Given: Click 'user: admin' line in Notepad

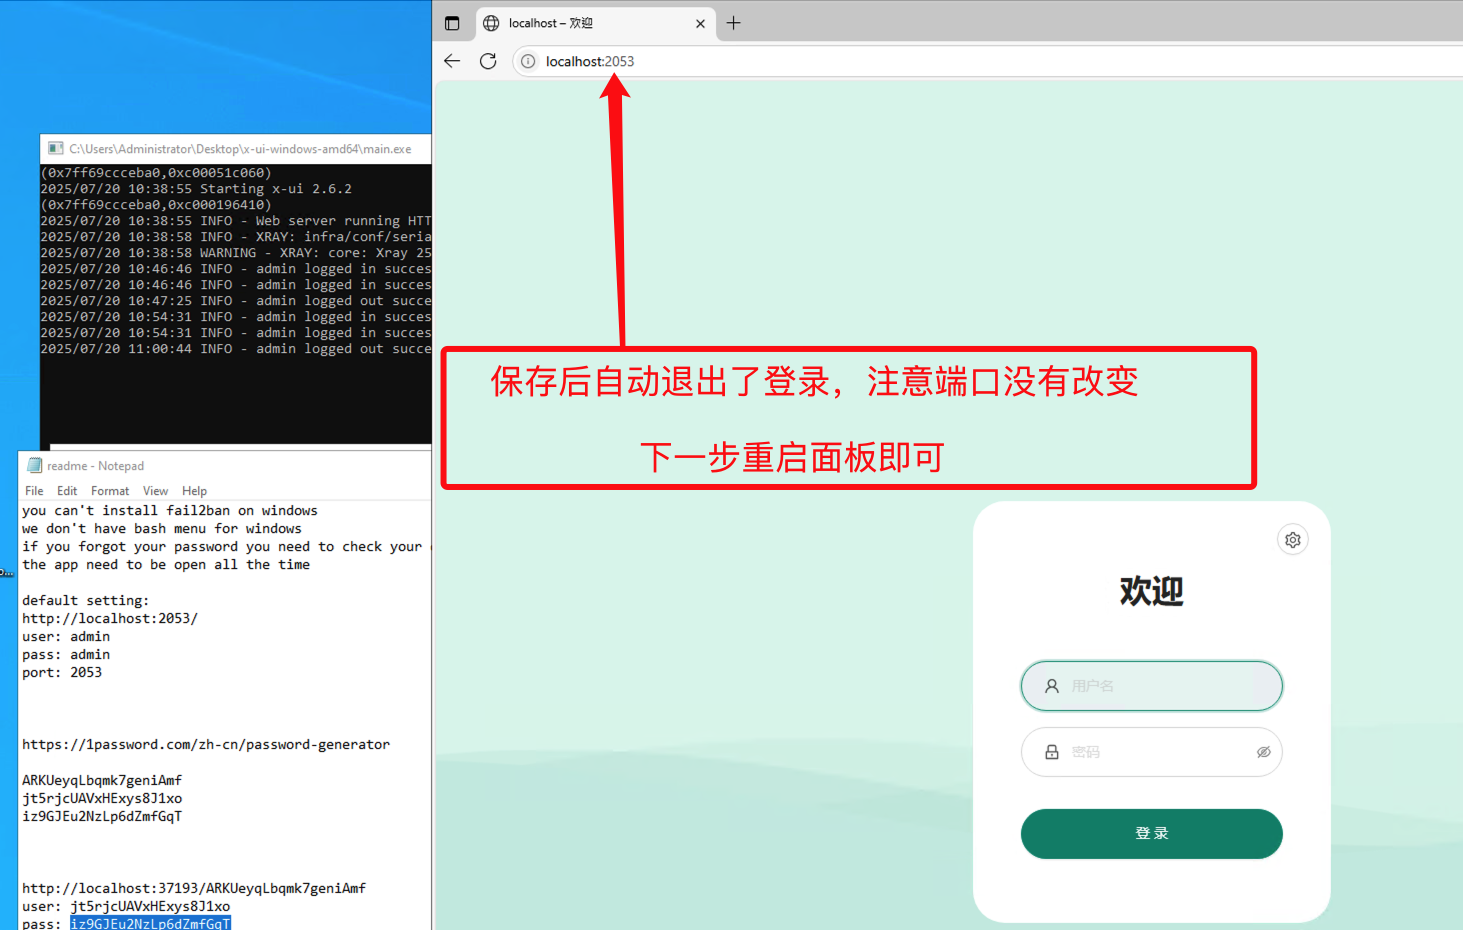Looking at the screenshot, I should 66,636.
